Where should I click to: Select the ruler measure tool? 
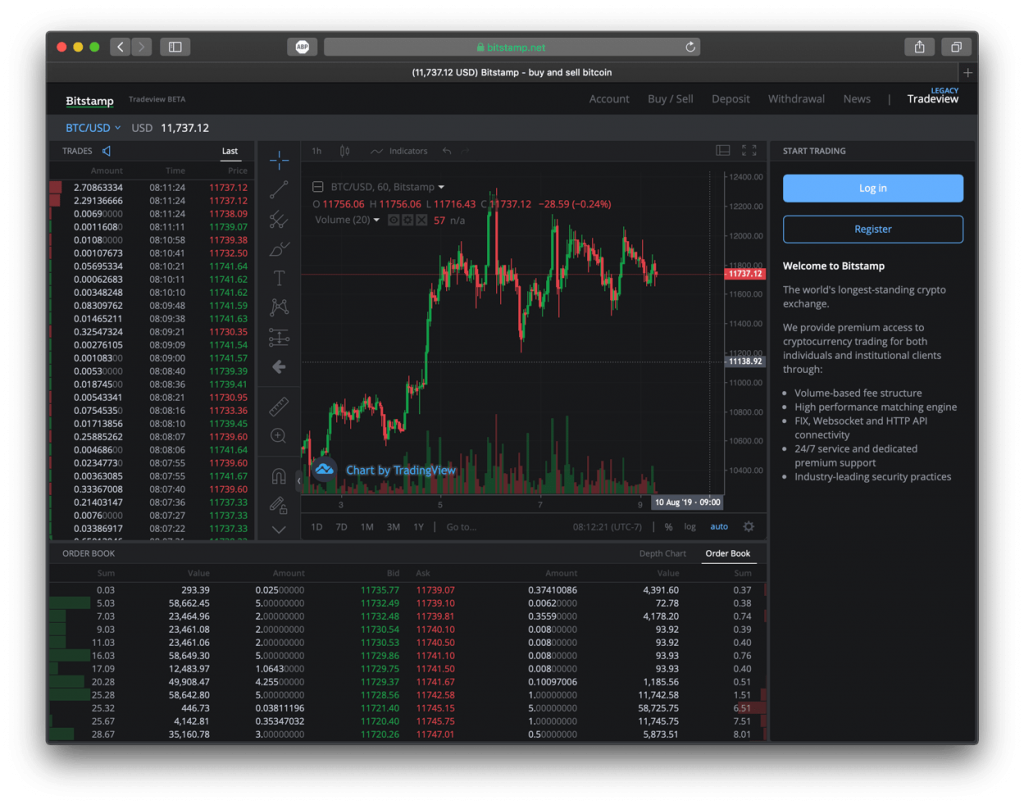tap(279, 407)
